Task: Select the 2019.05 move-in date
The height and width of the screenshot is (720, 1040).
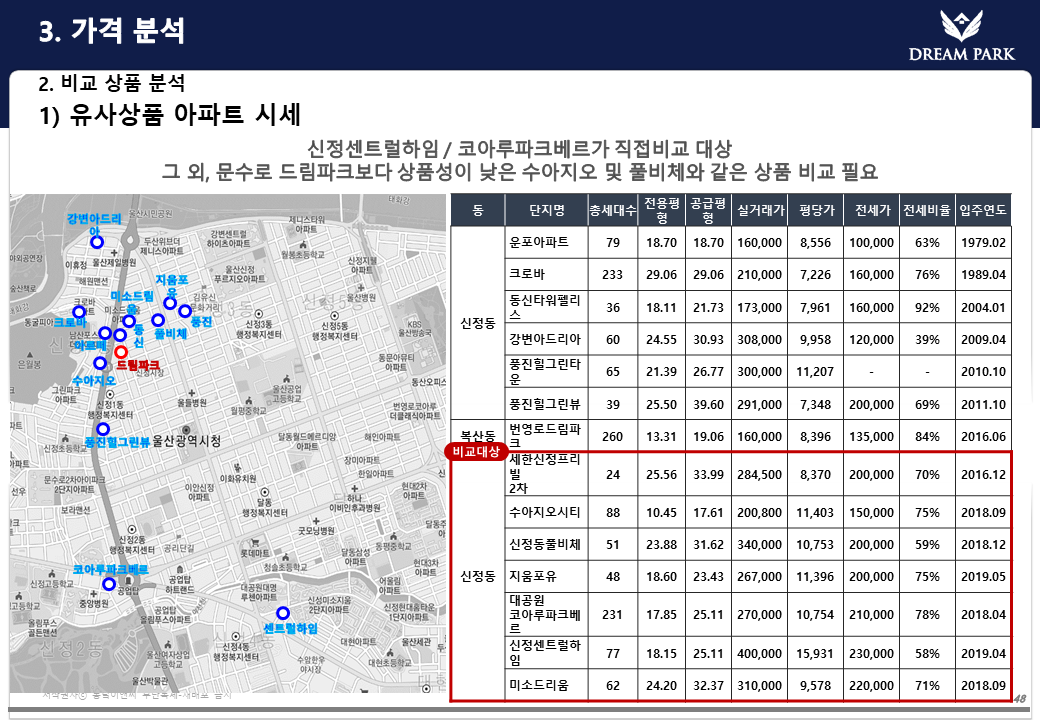Action: tap(984, 577)
